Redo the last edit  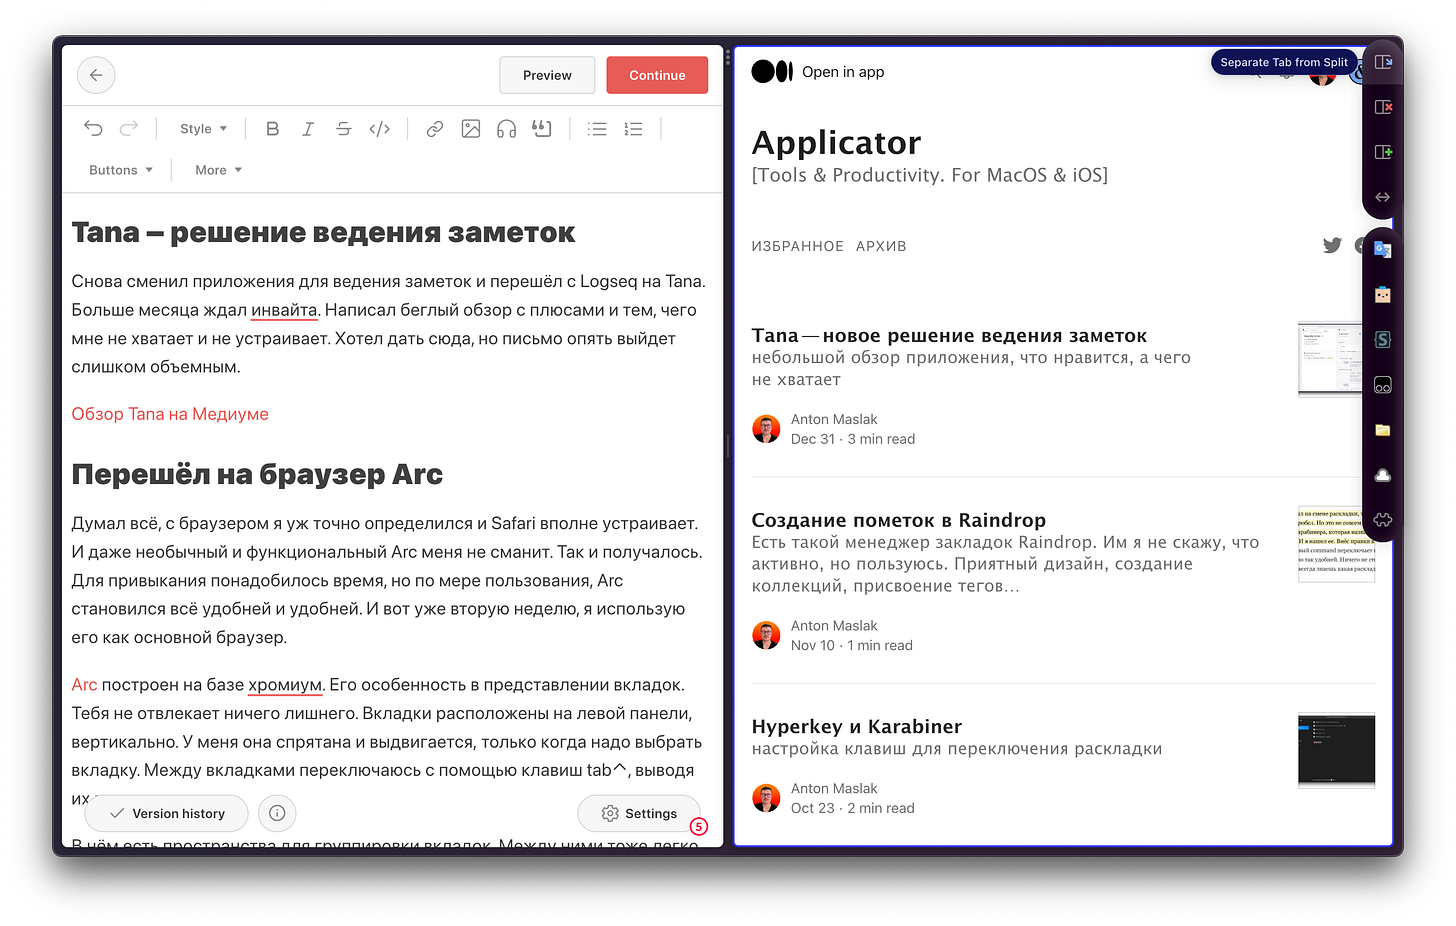[129, 128]
